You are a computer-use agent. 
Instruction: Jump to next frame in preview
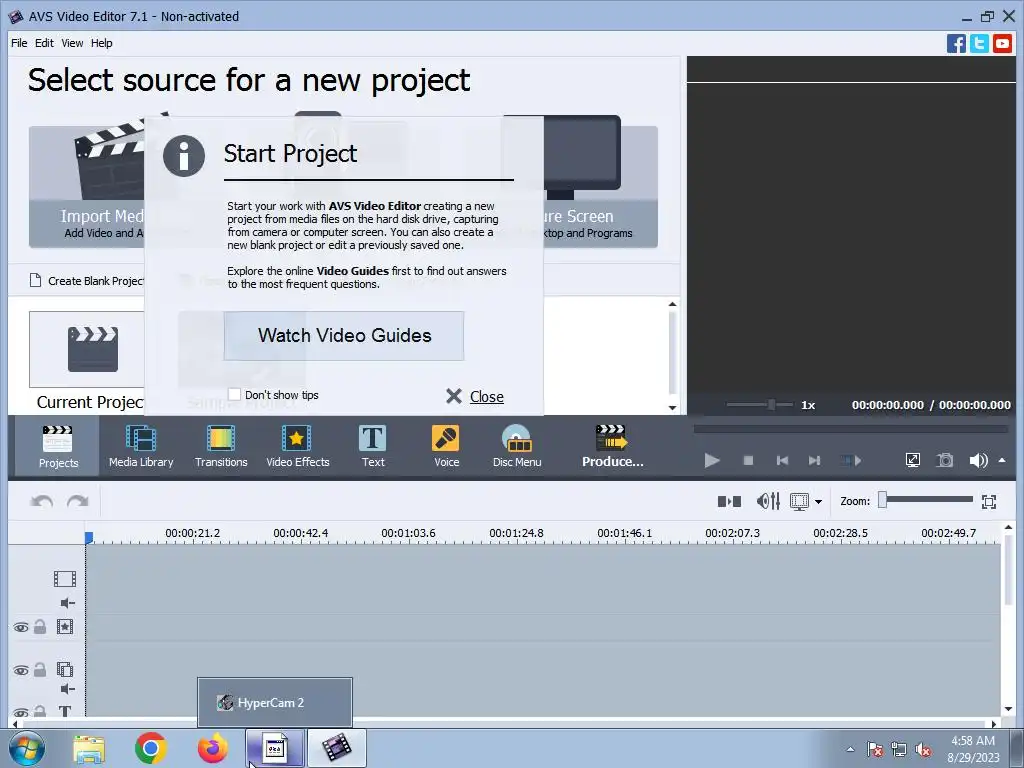(814, 460)
